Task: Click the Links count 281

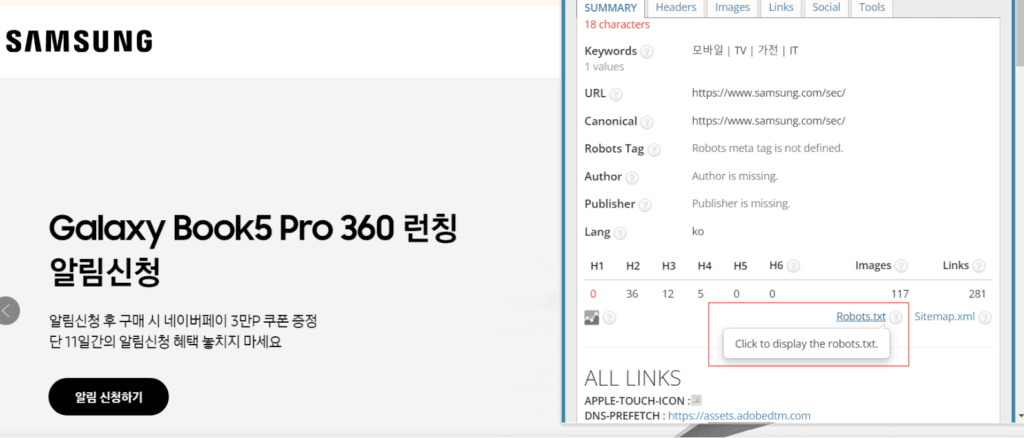Action: (976, 294)
